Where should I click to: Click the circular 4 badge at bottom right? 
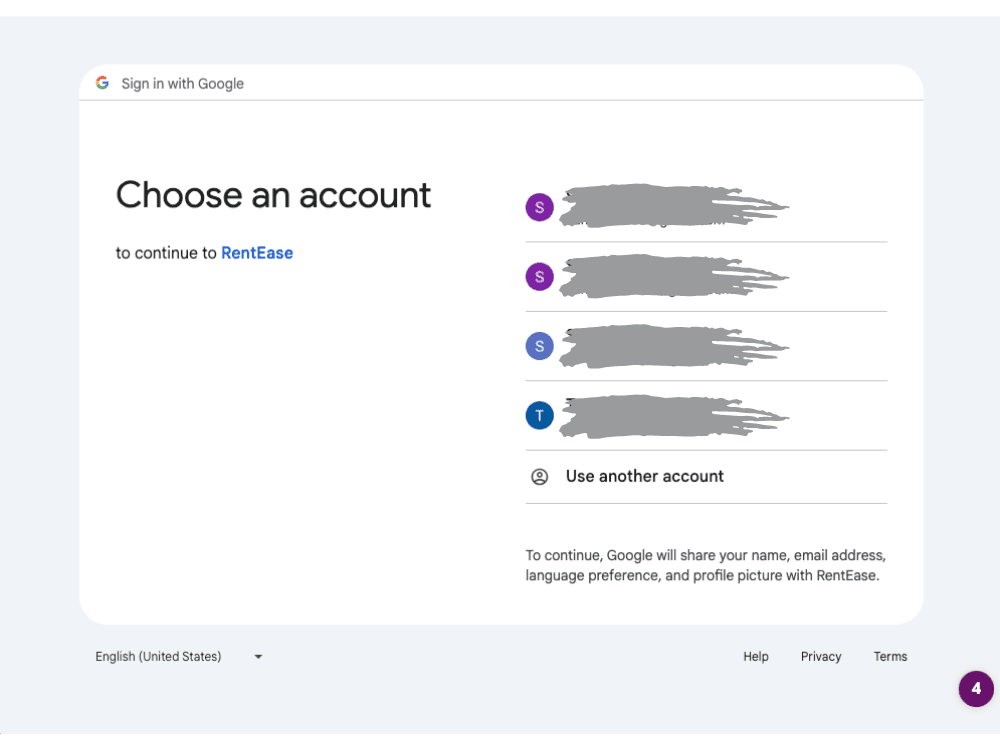(976, 689)
